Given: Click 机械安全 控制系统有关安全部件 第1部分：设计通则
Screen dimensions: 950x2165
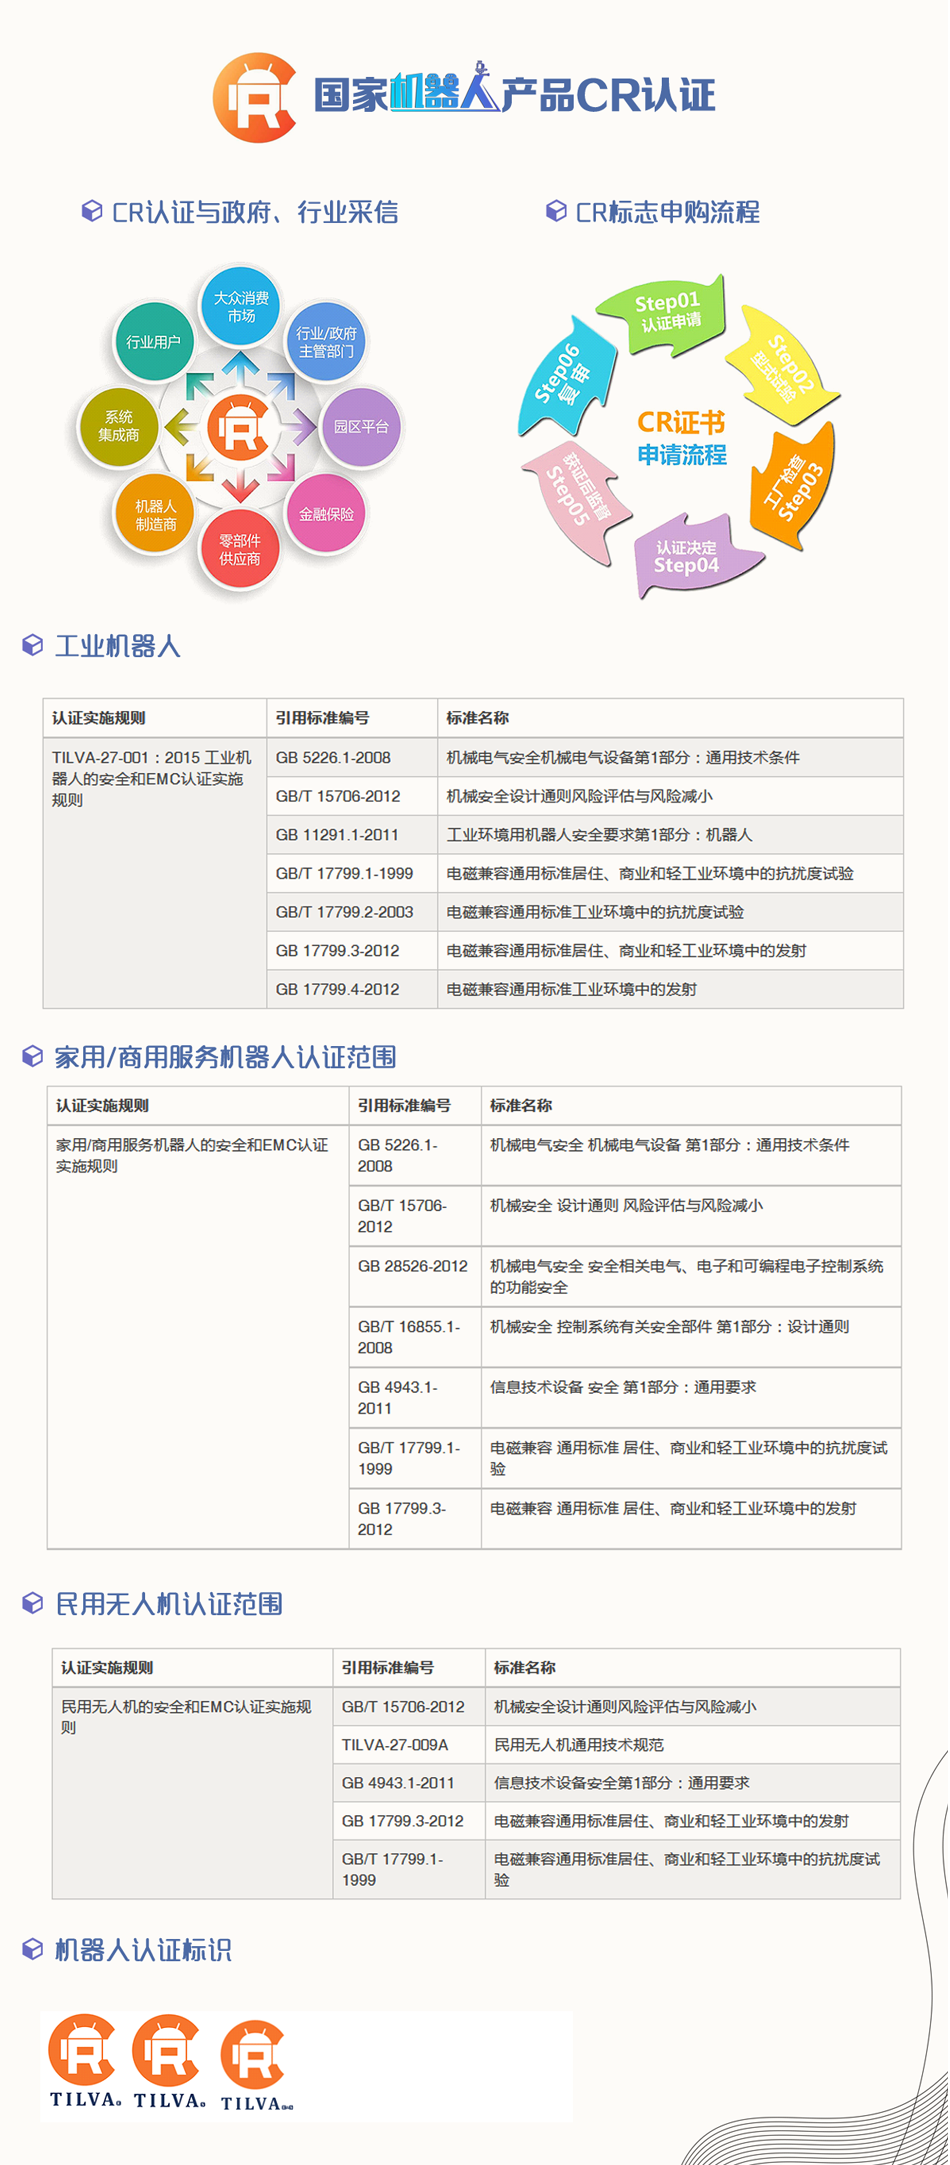Looking at the screenshot, I should click(x=691, y=1337).
